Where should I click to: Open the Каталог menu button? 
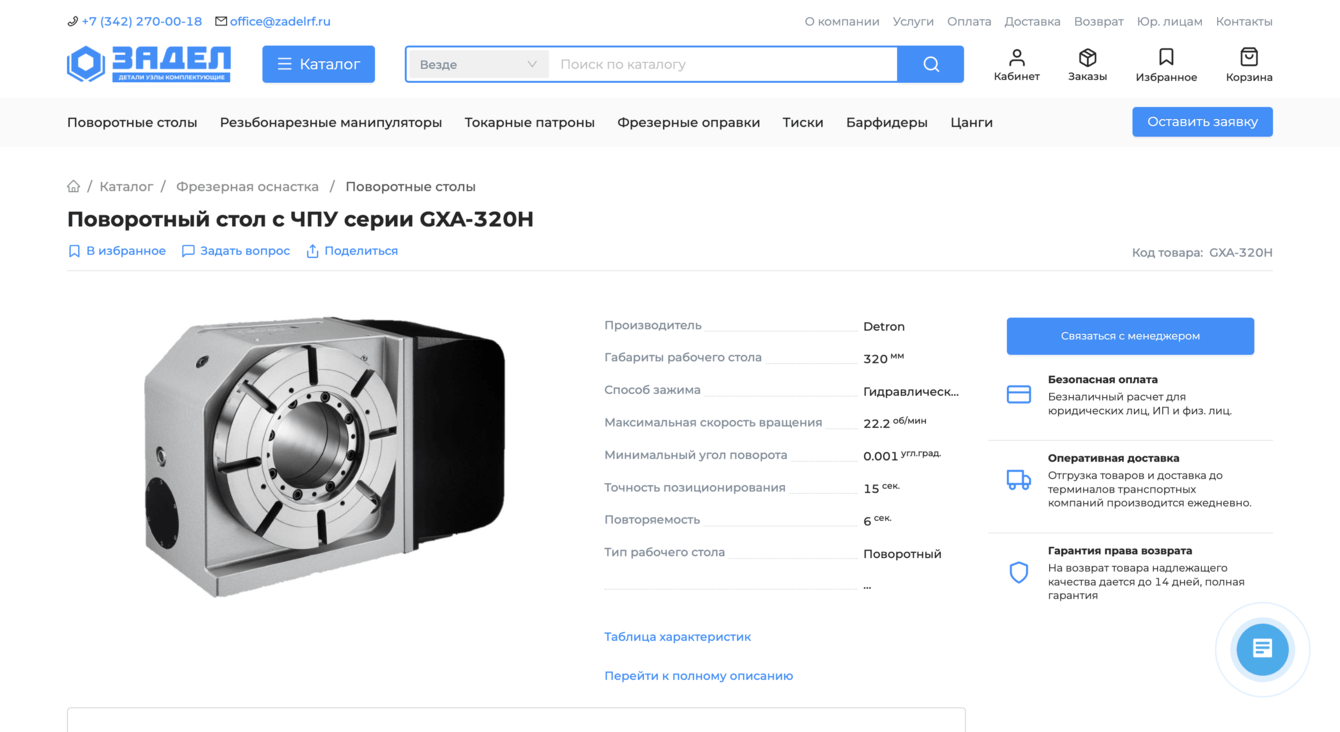pos(318,64)
